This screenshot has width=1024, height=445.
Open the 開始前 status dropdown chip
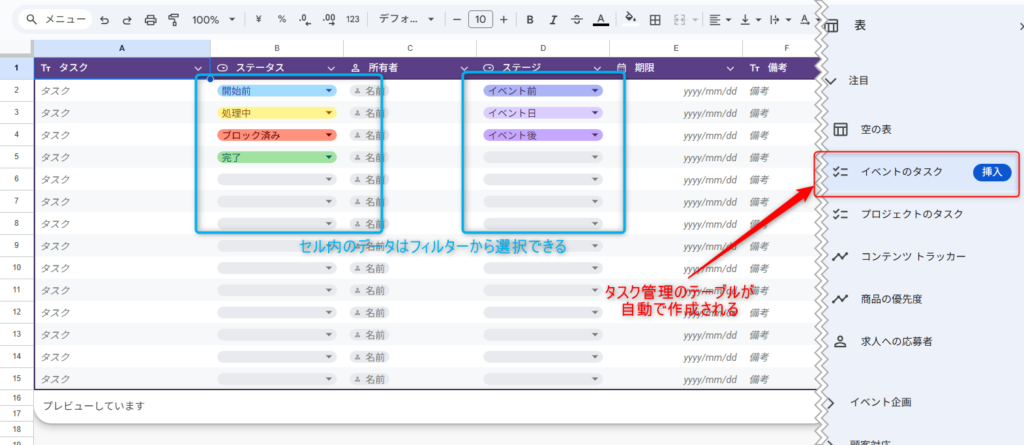click(x=276, y=91)
